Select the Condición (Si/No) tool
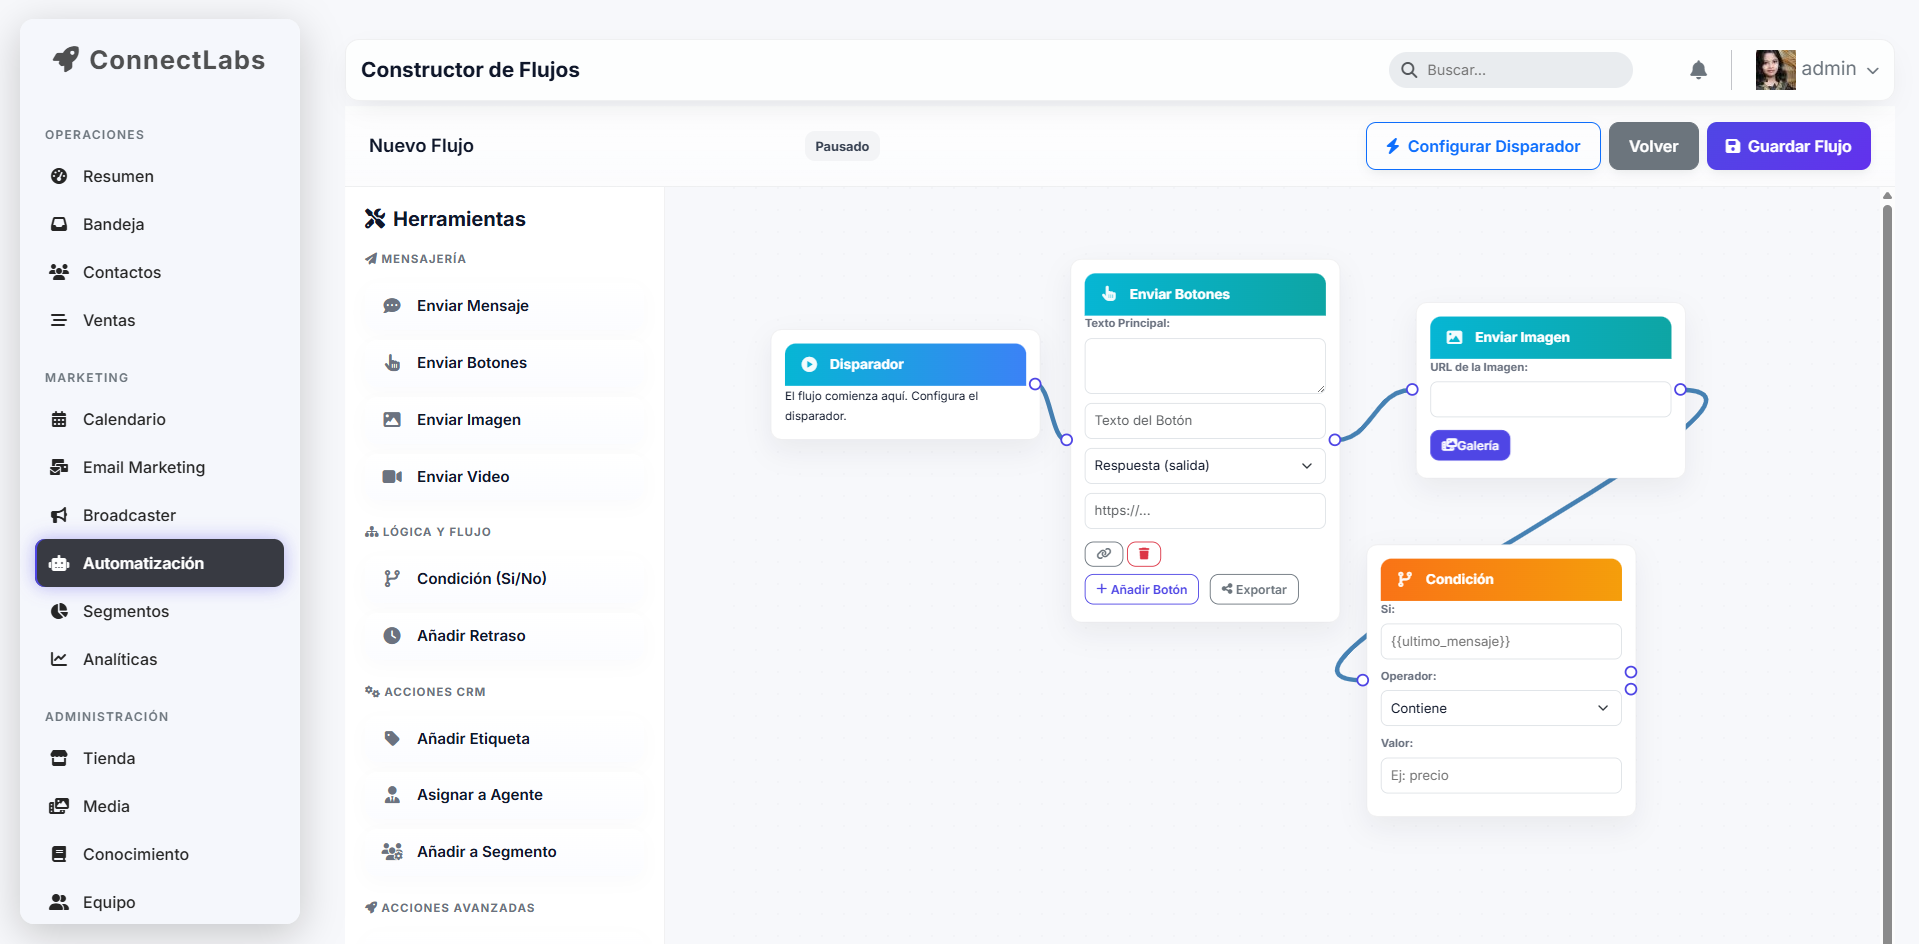Image resolution: width=1919 pixels, height=944 pixels. click(480, 578)
